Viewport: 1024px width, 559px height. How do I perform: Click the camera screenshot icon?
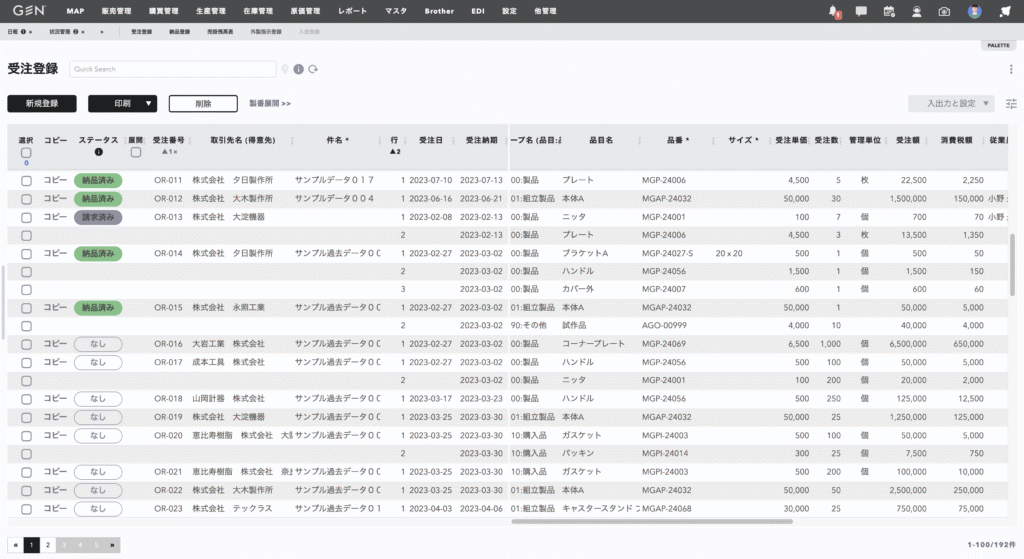[944, 11]
